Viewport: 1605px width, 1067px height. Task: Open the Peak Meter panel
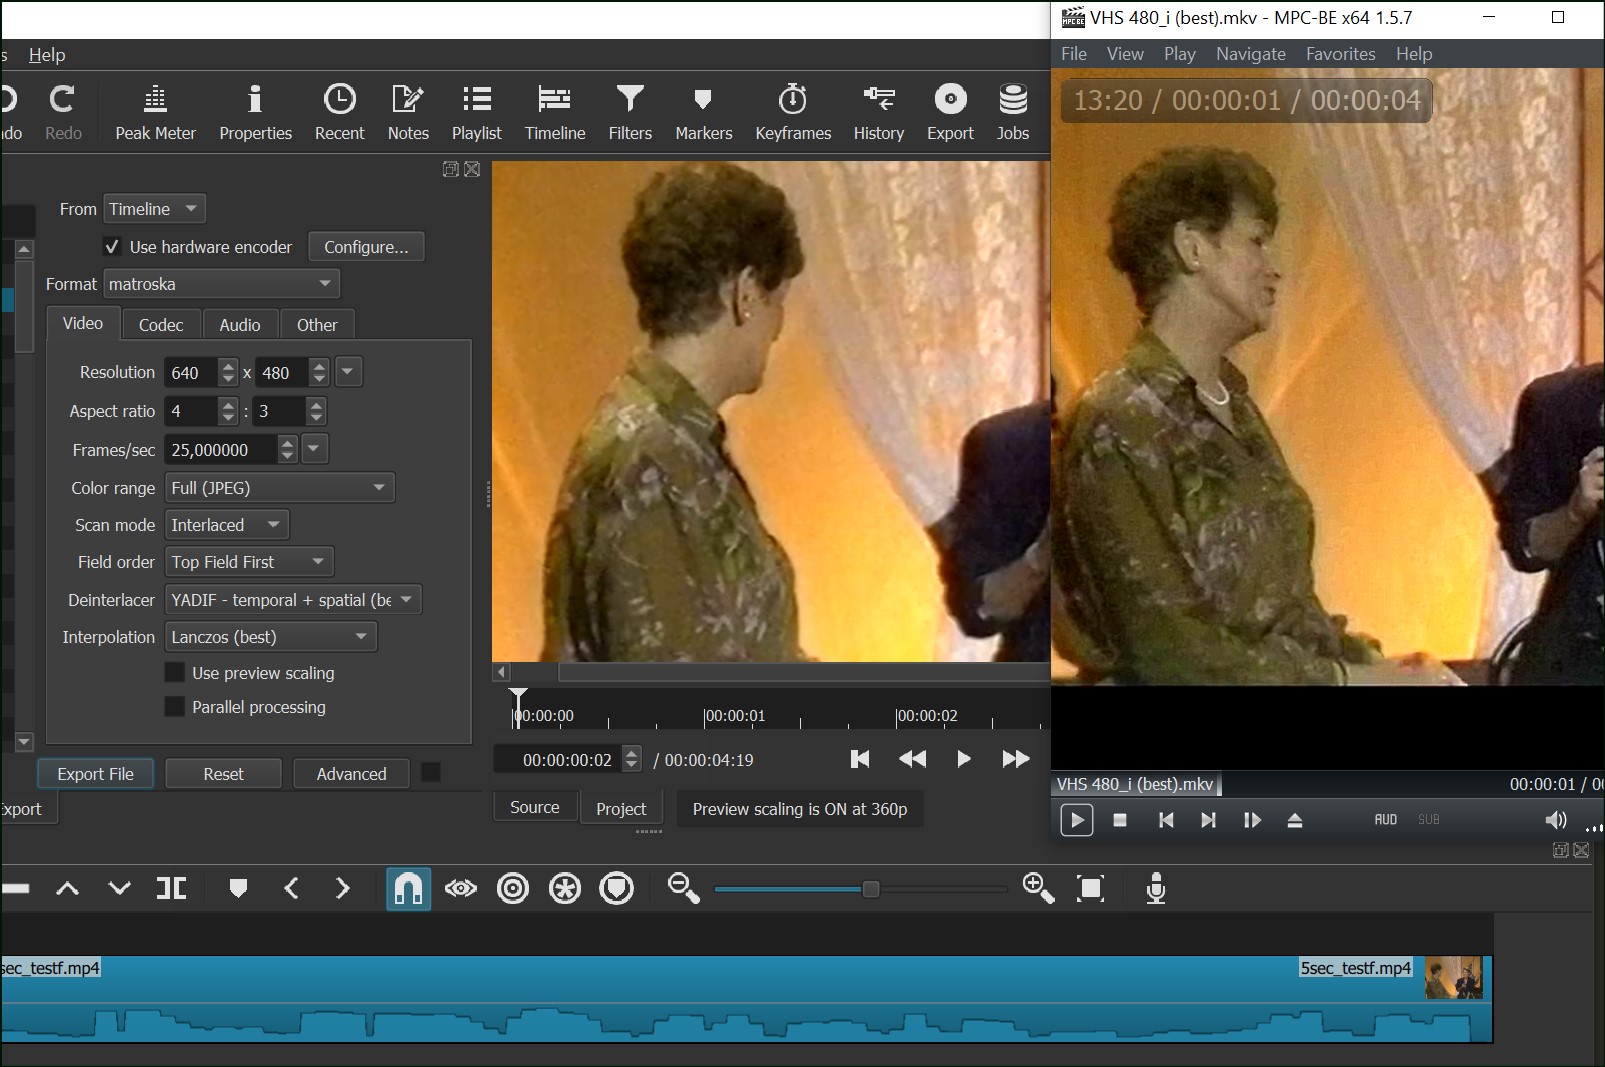point(155,112)
